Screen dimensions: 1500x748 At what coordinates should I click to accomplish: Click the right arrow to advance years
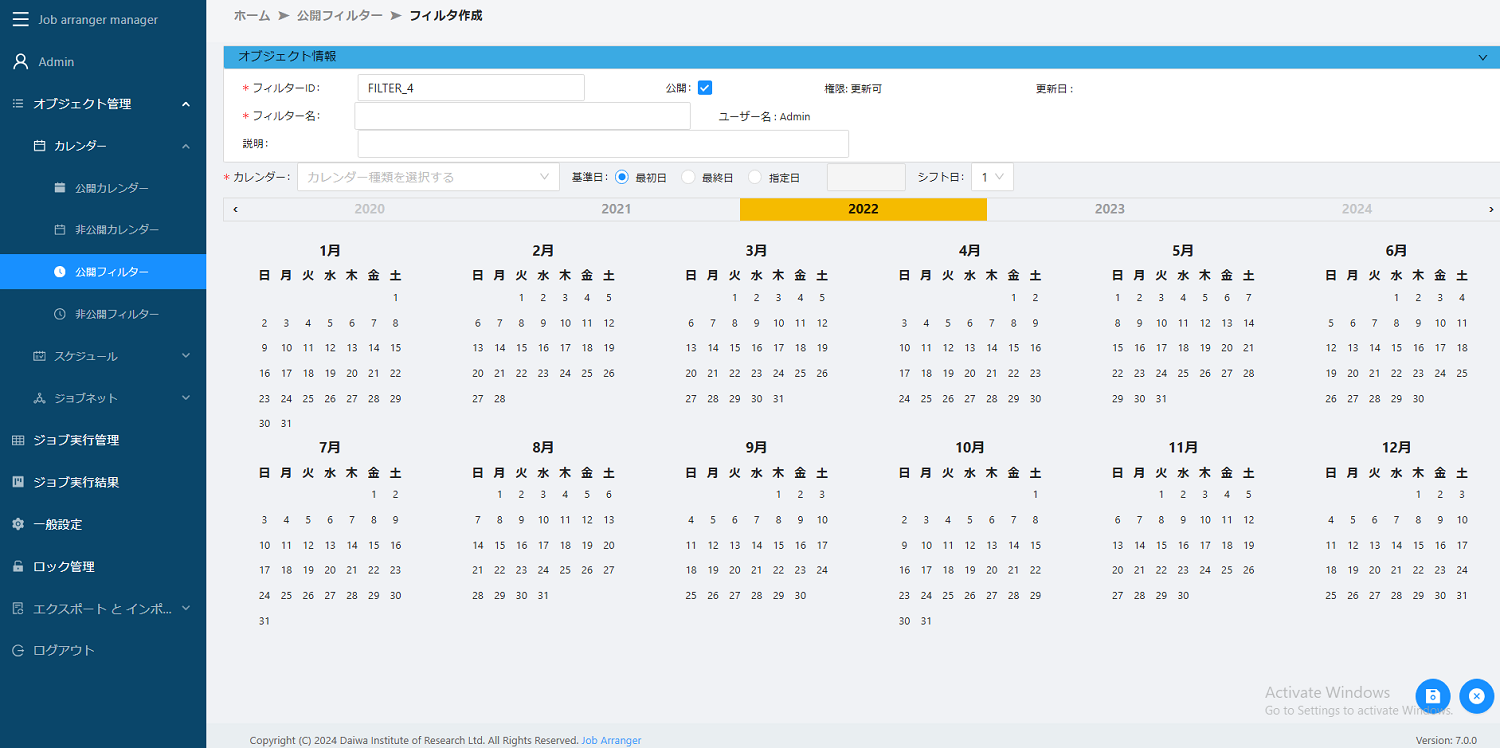click(1491, 209)
